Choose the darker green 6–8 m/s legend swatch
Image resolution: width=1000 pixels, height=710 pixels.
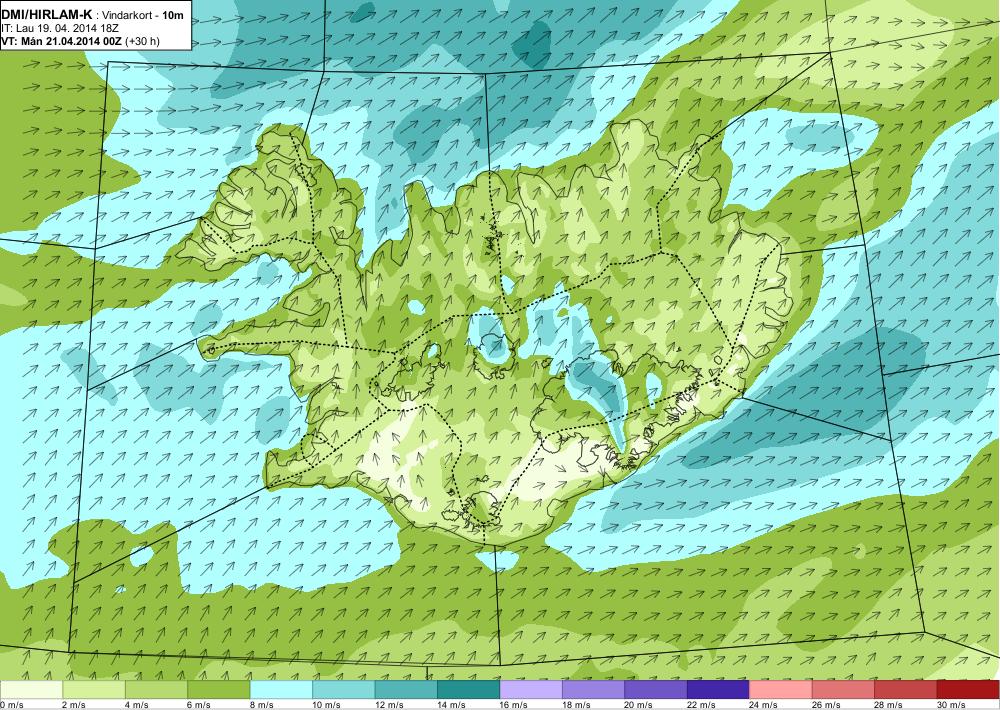tap(219, 690)
